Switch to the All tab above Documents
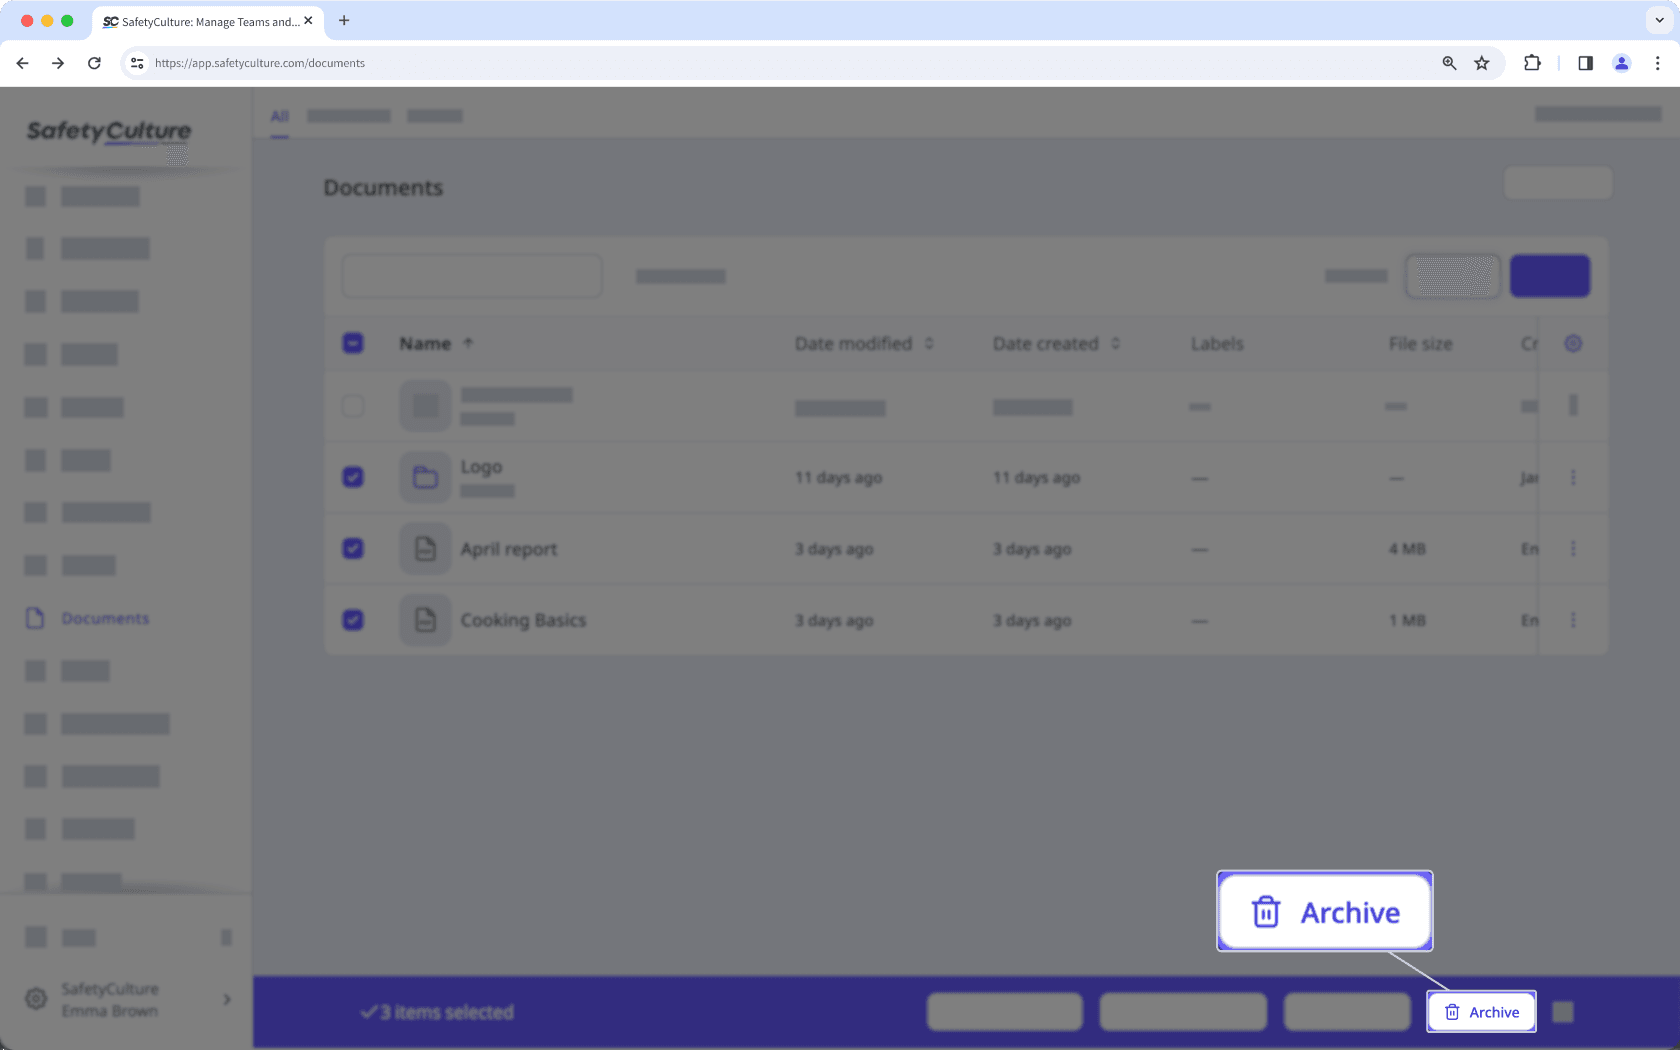 click(279, 116)
